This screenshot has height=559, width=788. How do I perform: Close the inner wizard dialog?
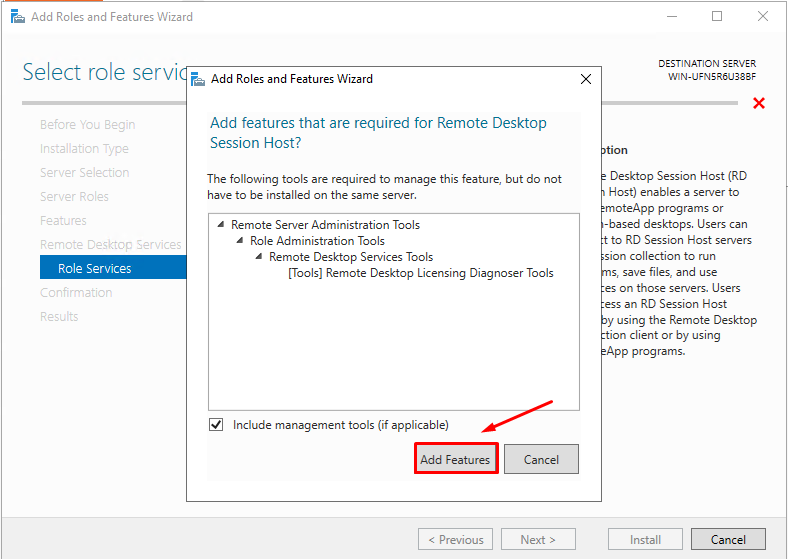(585, 79)
